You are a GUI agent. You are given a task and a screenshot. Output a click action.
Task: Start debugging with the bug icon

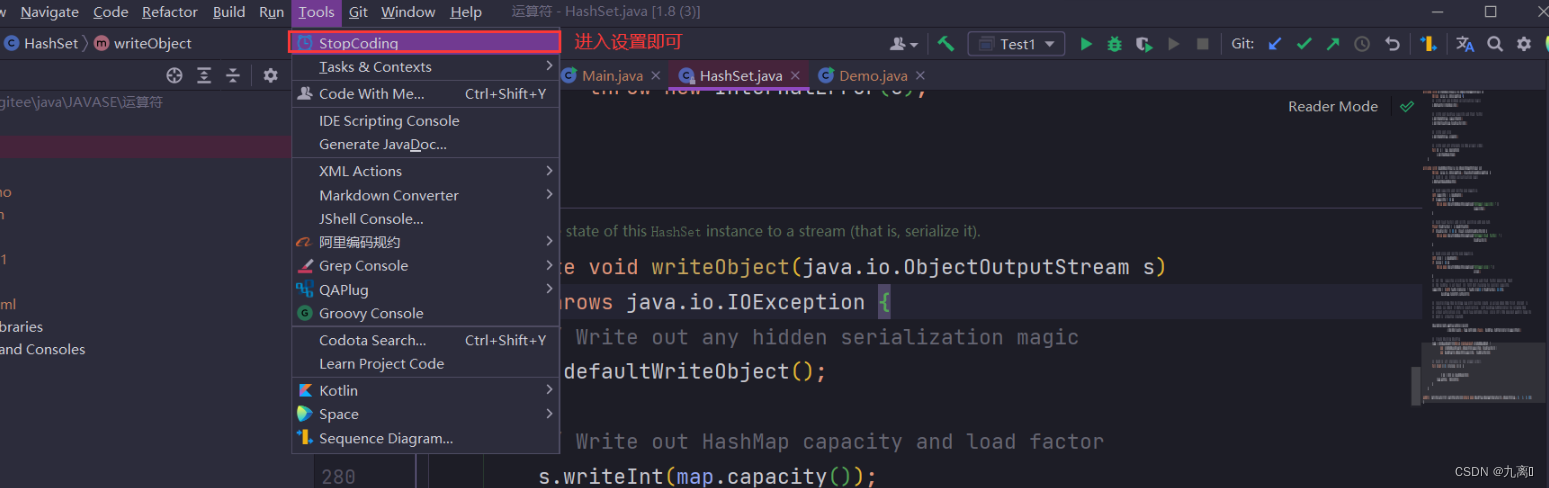[1115, 44]
